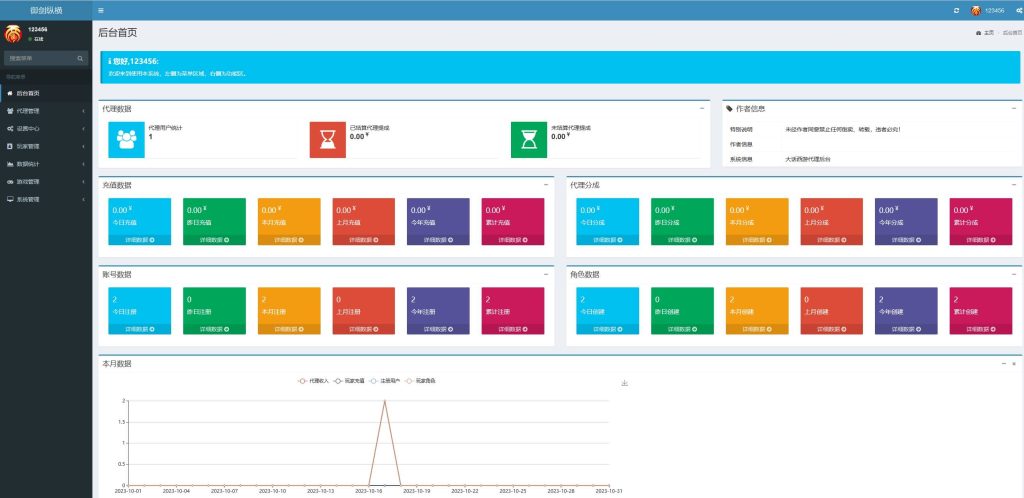
Task: Toggle 代理收入 series in chart legend
Action: (314, 381)
